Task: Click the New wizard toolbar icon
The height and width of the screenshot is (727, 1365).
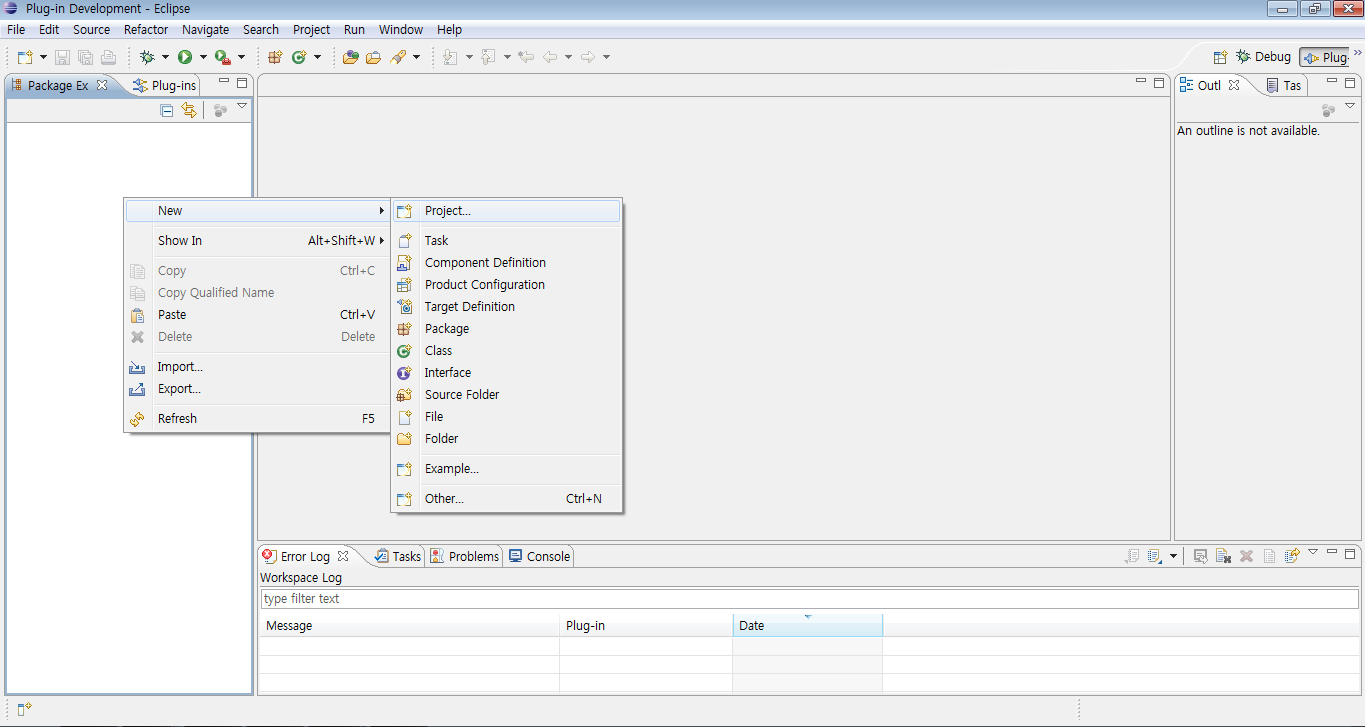Action: coord(25,57)
